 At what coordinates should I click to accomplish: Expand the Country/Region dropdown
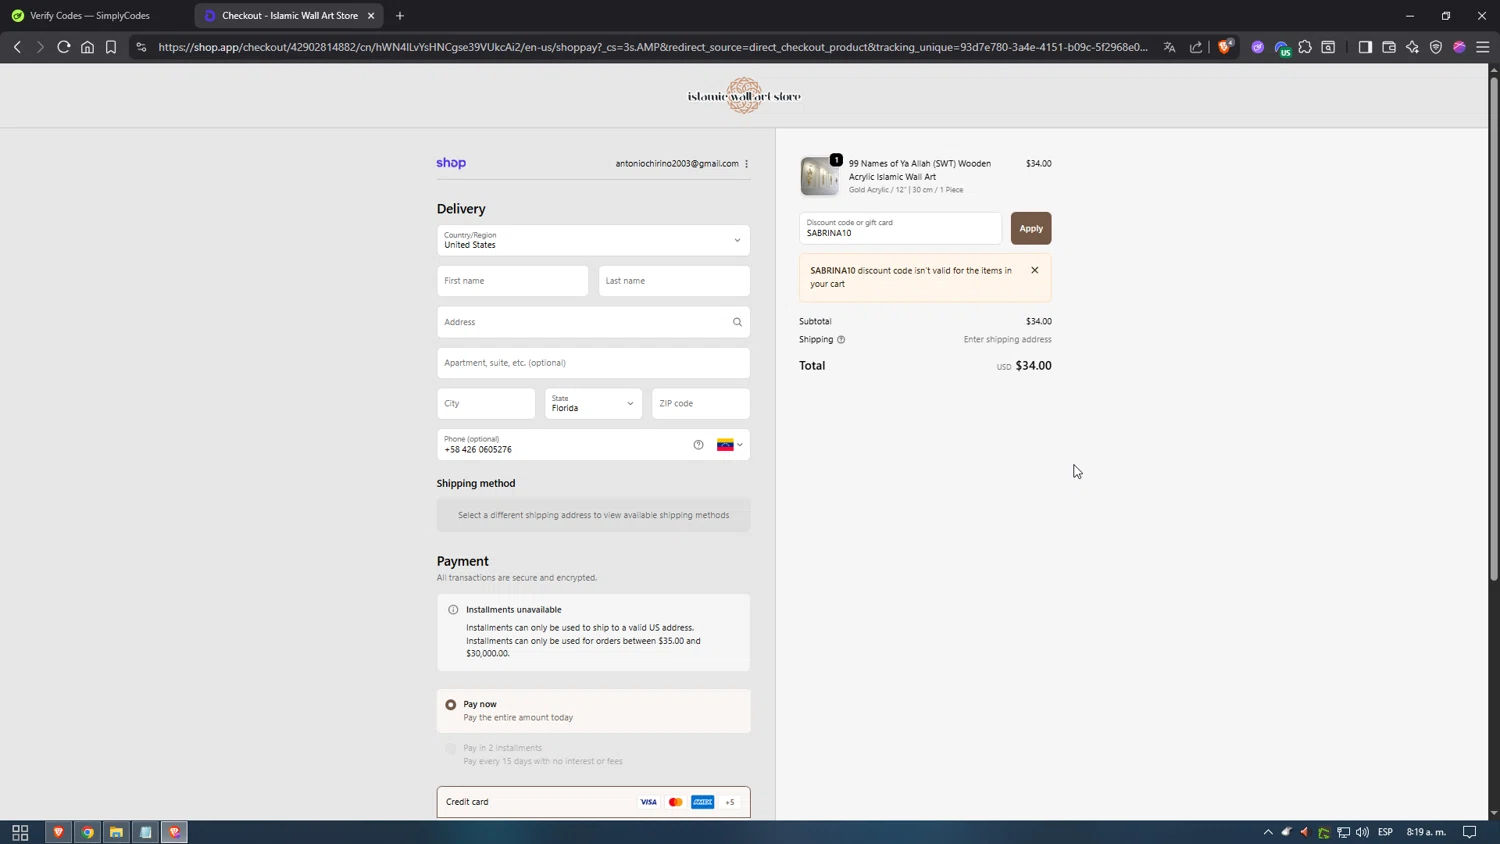click(593, 240)
